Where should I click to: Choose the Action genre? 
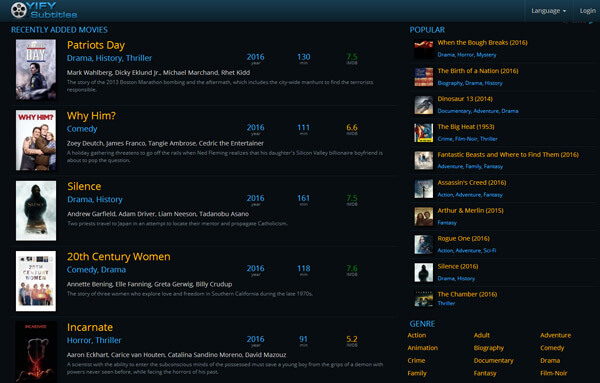pos(417,335)
